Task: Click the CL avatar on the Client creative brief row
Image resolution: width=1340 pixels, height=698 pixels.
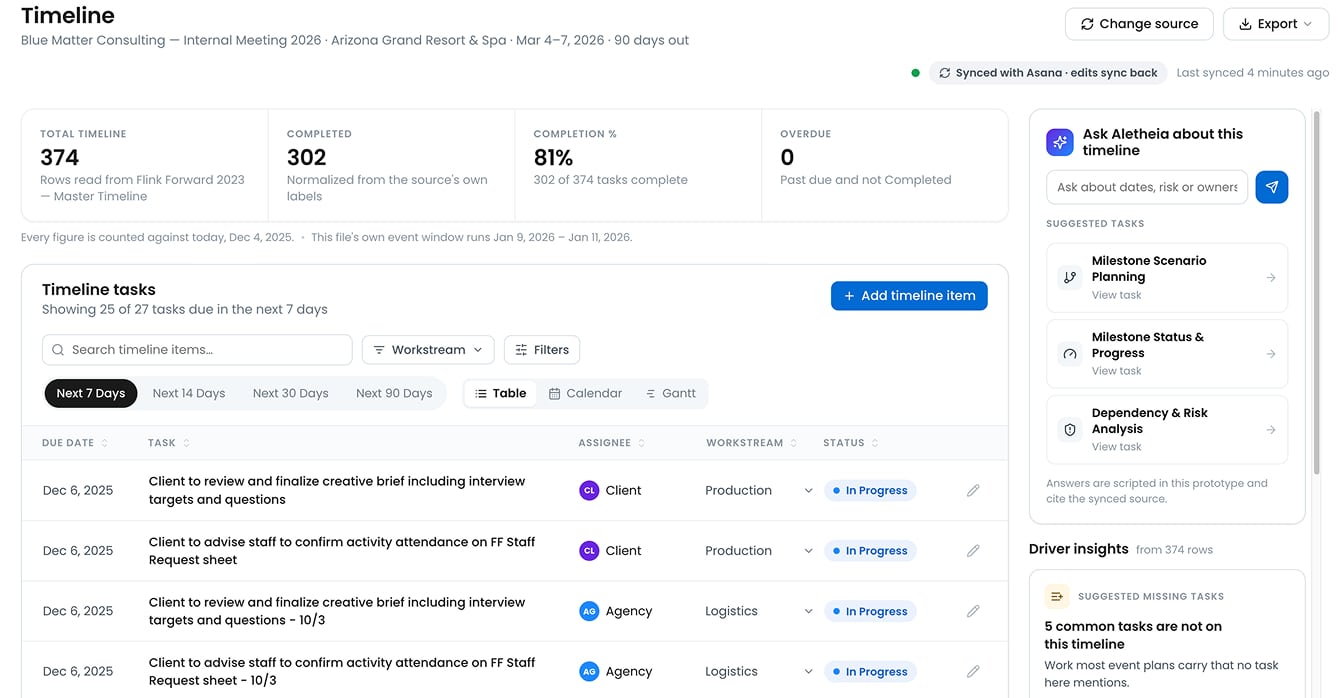Action: 589,491
